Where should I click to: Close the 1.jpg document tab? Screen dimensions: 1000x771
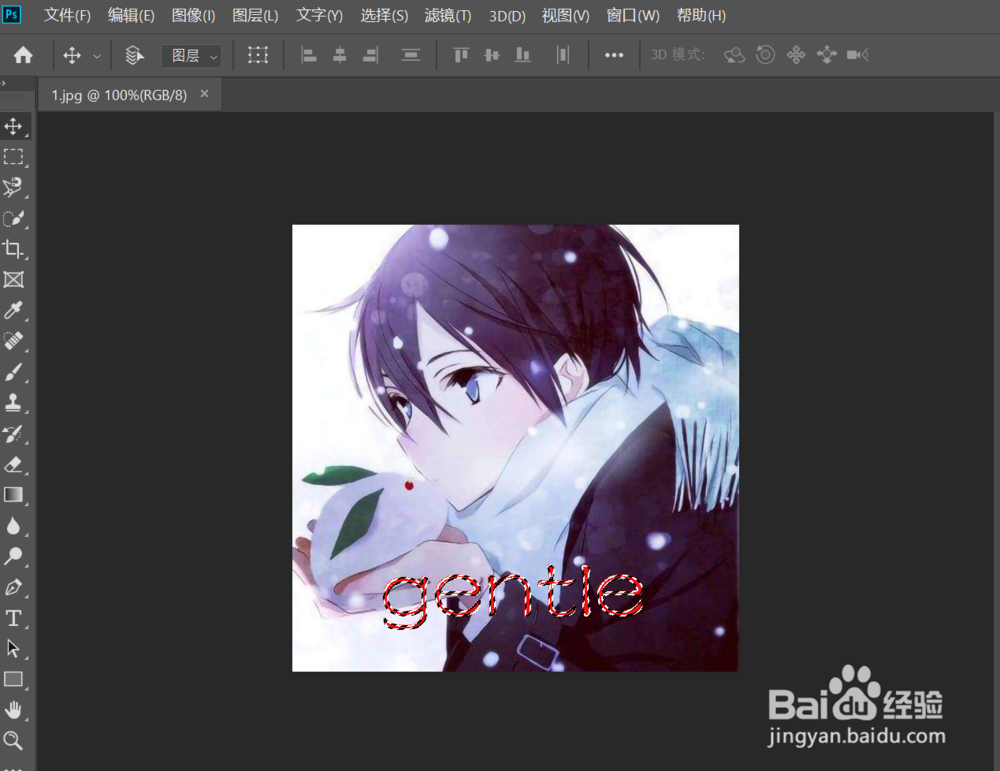[x=205, y=94]
